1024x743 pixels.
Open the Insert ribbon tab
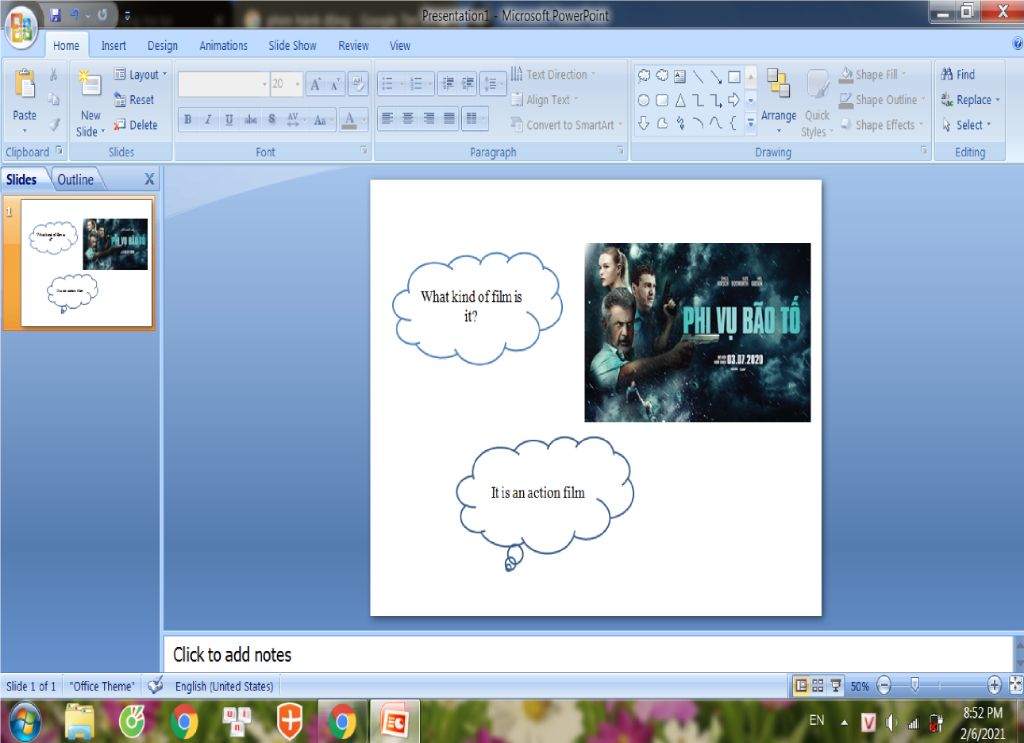point(114,46)
